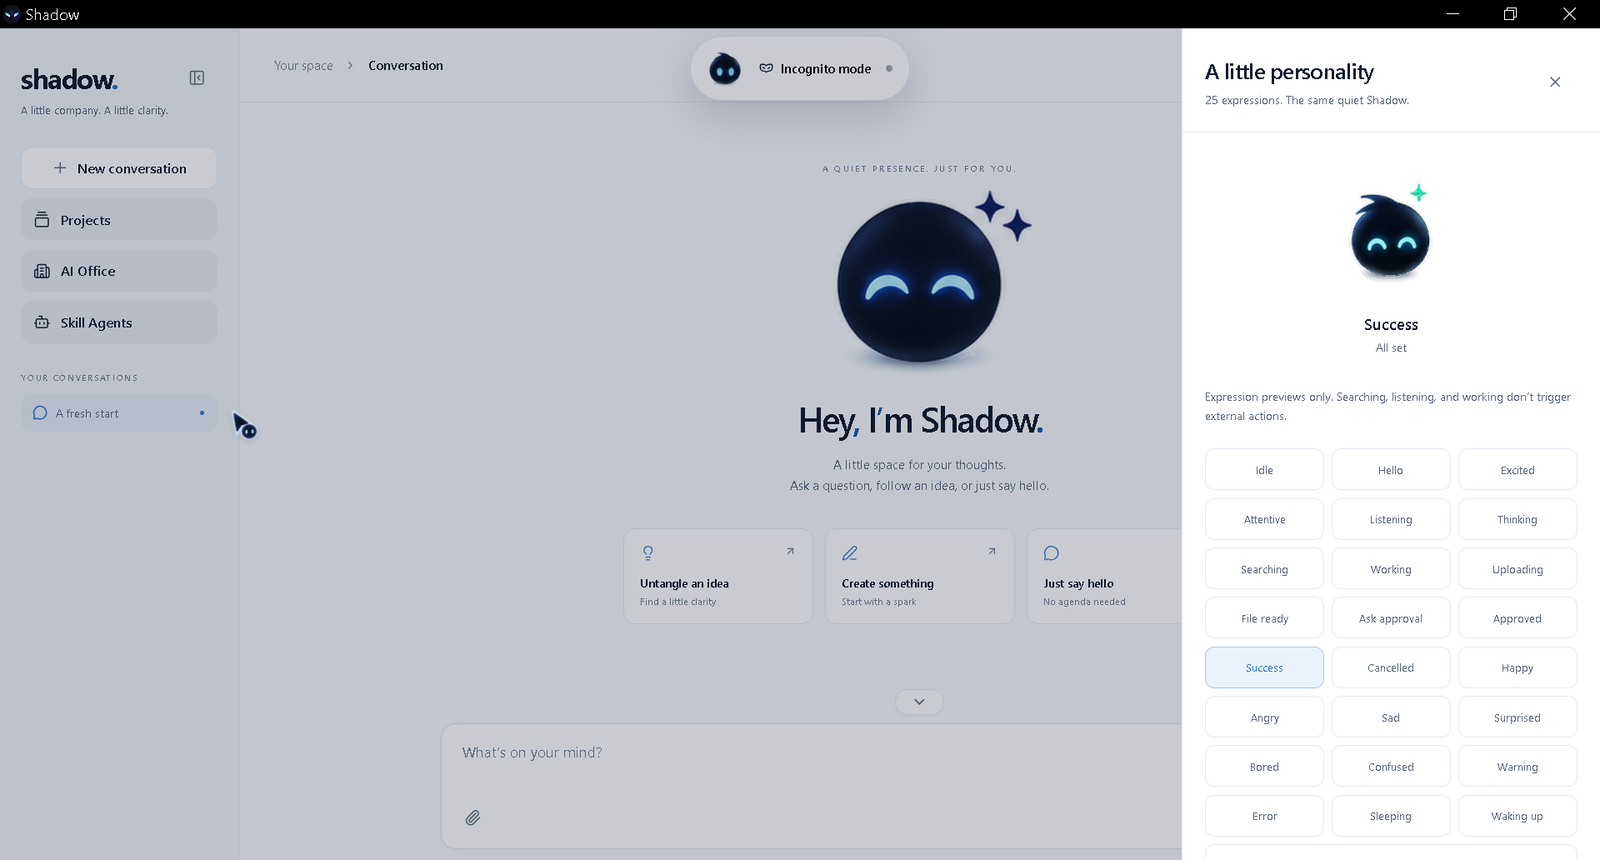The height and width of the screenshot is (860, 1600).
Task: Open the Projects section
Action: [x=119, y=220]
